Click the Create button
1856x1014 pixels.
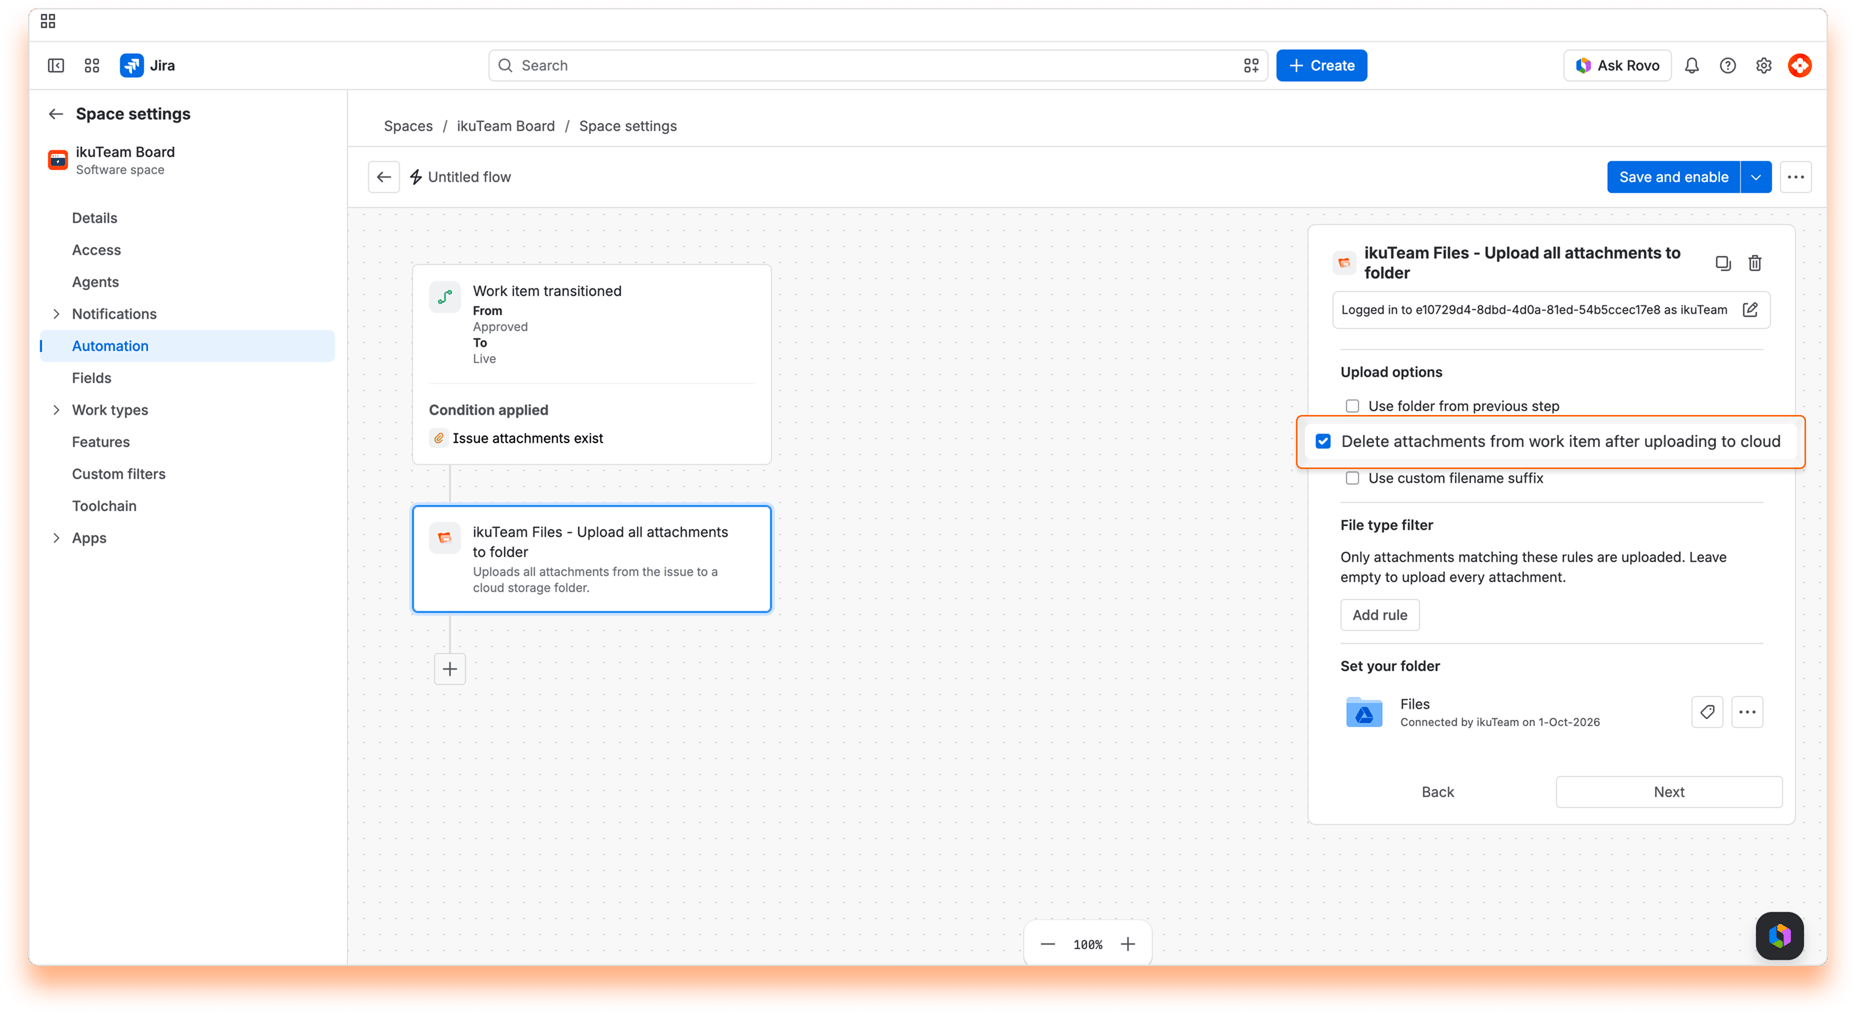tap(1321, 65)
